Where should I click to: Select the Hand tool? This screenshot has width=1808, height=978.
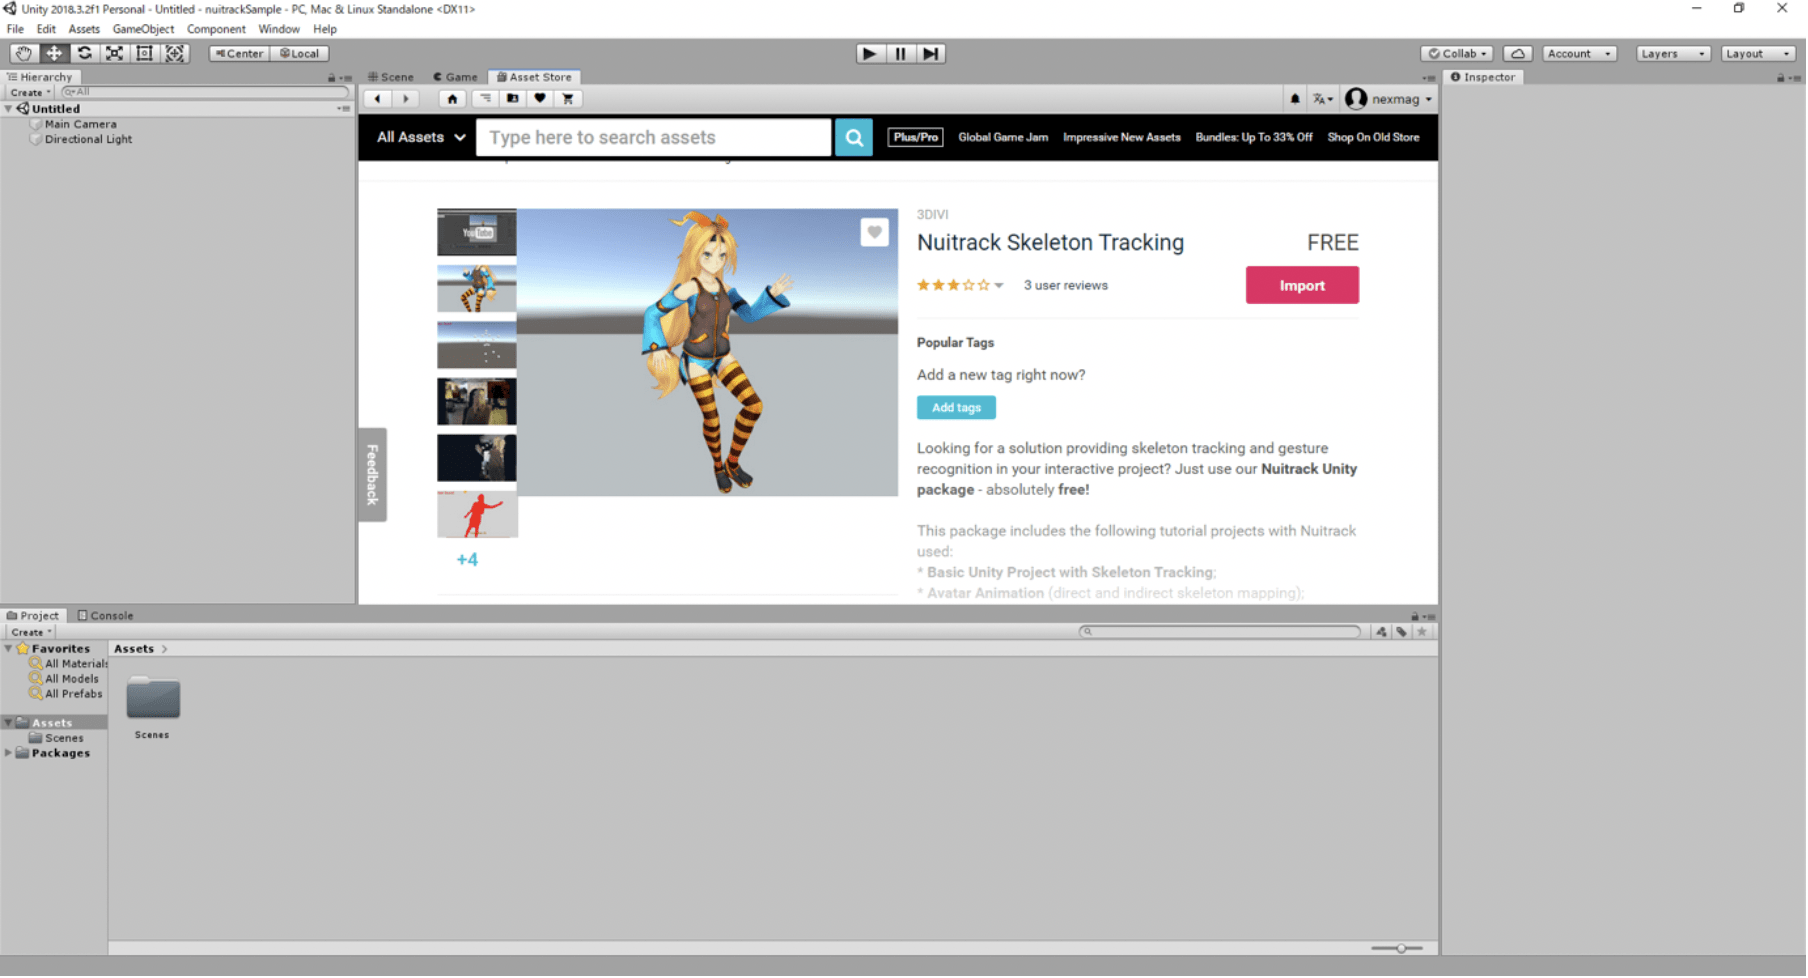pos(23,54)
